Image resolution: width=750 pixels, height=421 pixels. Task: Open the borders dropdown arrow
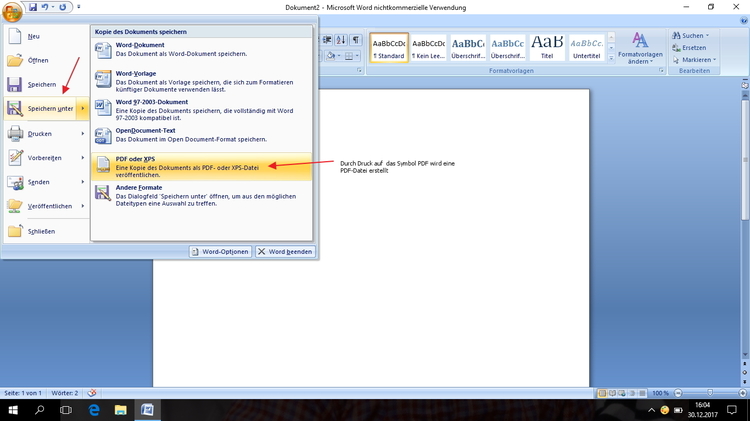(357, 56)
